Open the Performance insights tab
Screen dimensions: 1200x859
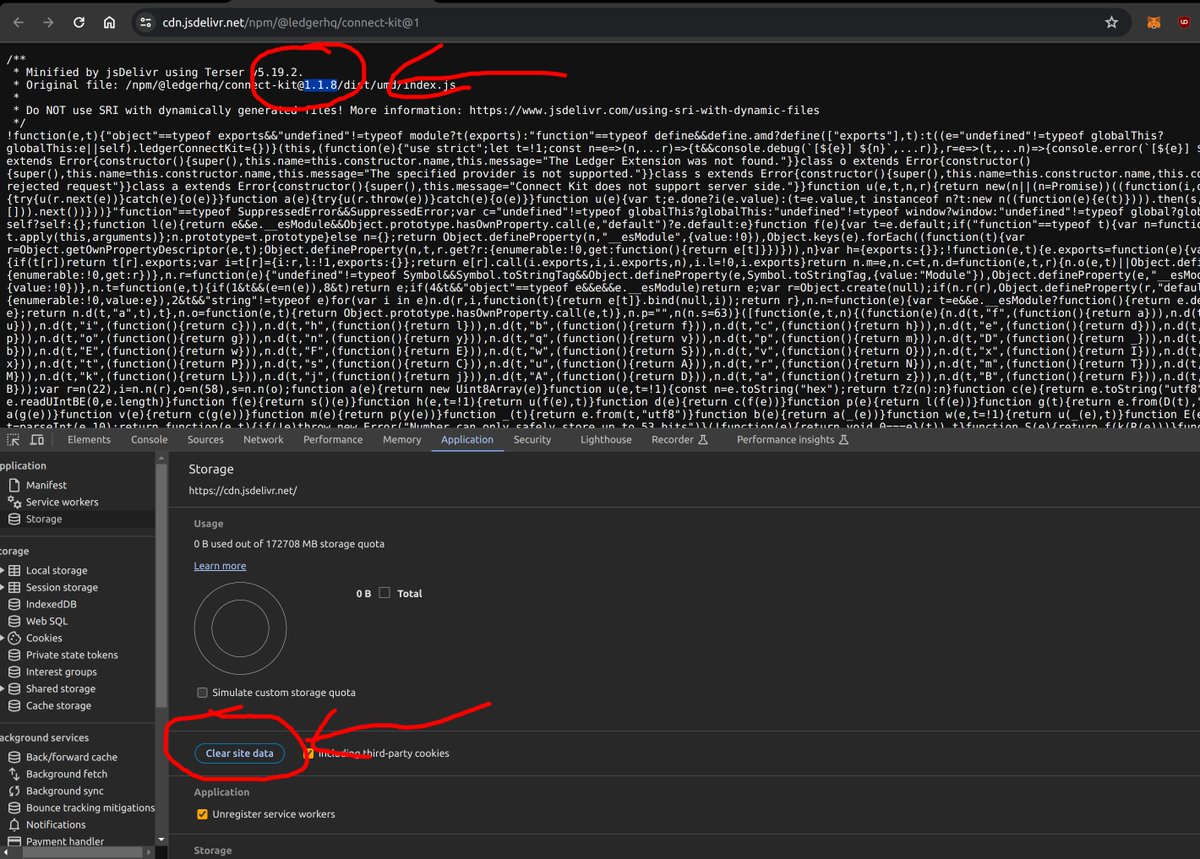[x=793, y=440]
